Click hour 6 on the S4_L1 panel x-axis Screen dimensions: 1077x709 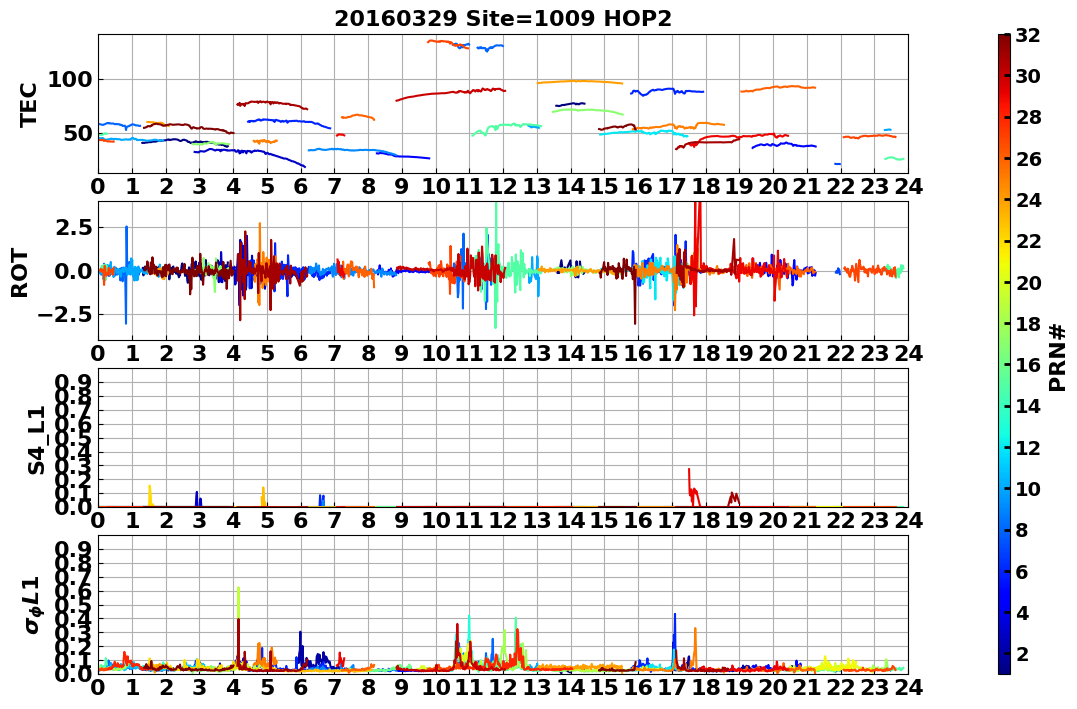301,520
